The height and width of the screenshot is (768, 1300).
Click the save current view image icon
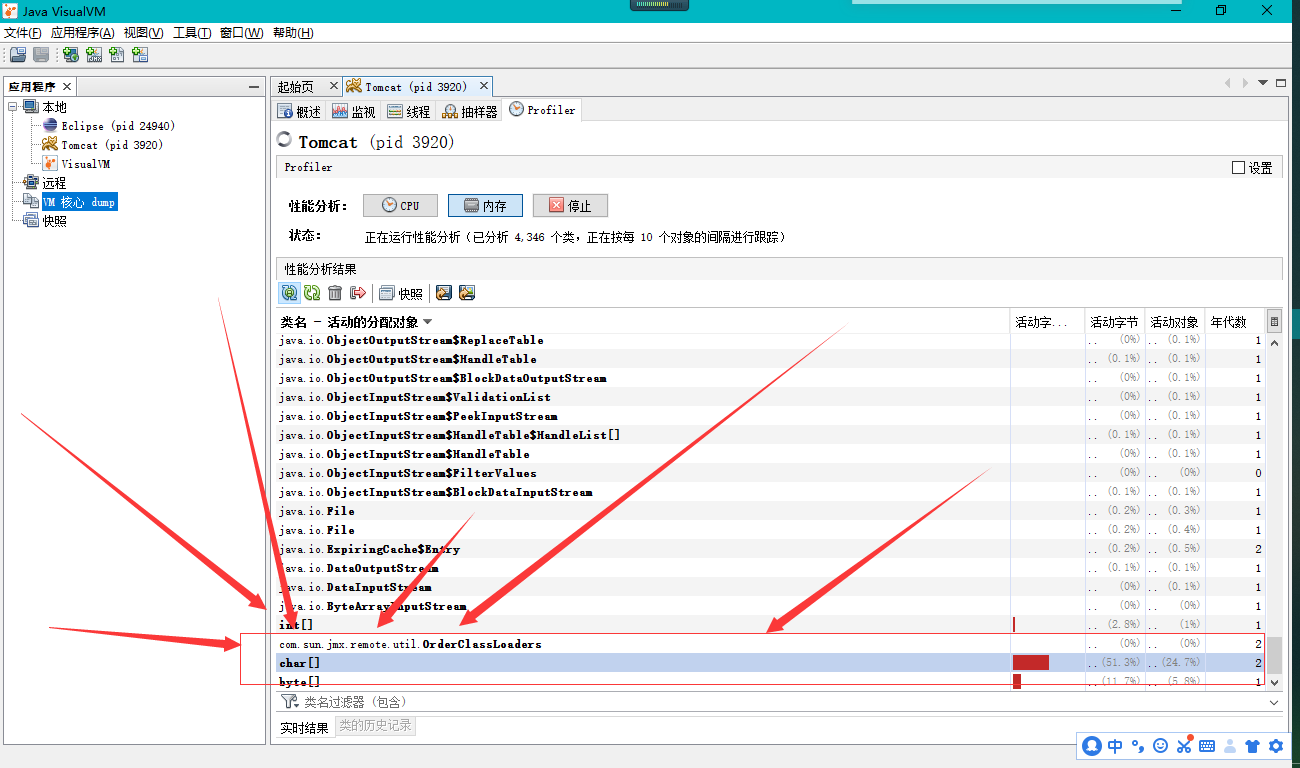[x=467, y=293]
